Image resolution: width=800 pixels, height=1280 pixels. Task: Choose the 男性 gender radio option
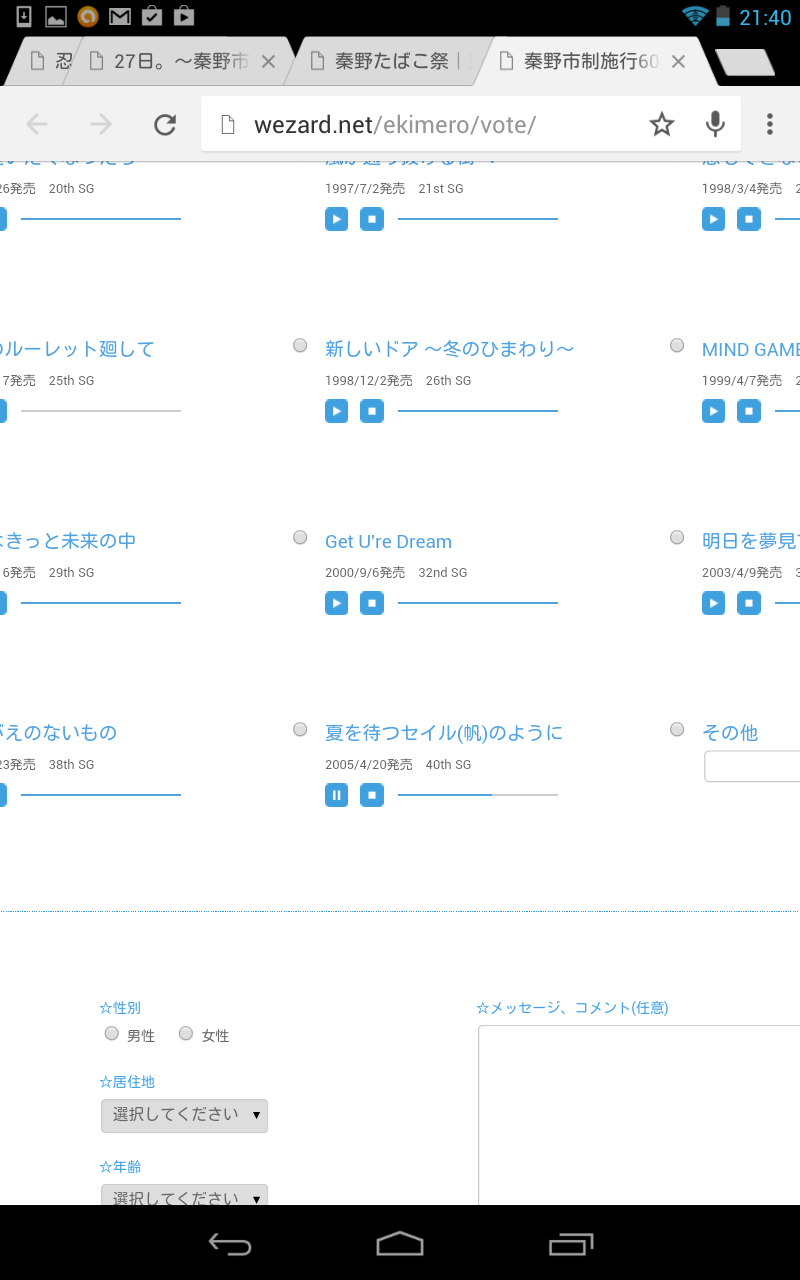coord(112,1034)
